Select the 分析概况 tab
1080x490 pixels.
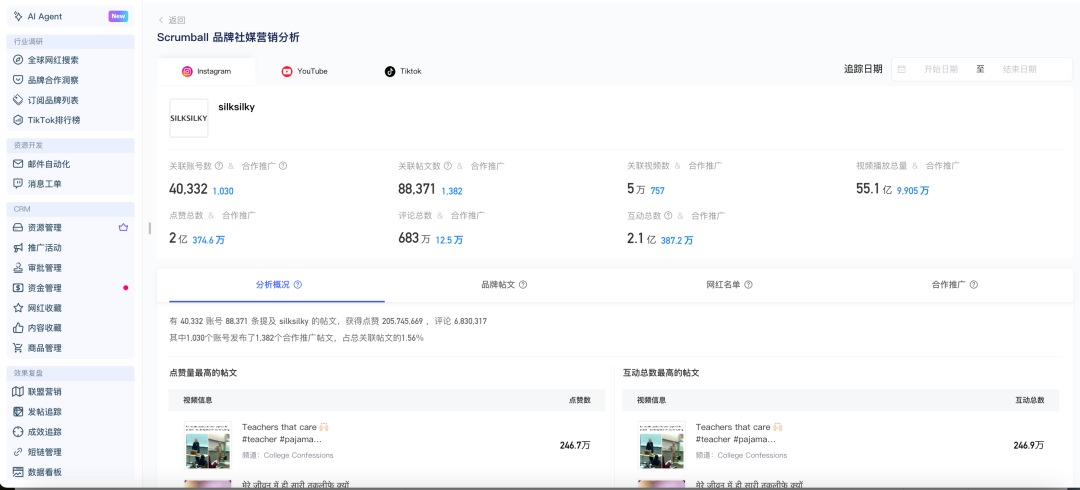(x=278, y=285)
